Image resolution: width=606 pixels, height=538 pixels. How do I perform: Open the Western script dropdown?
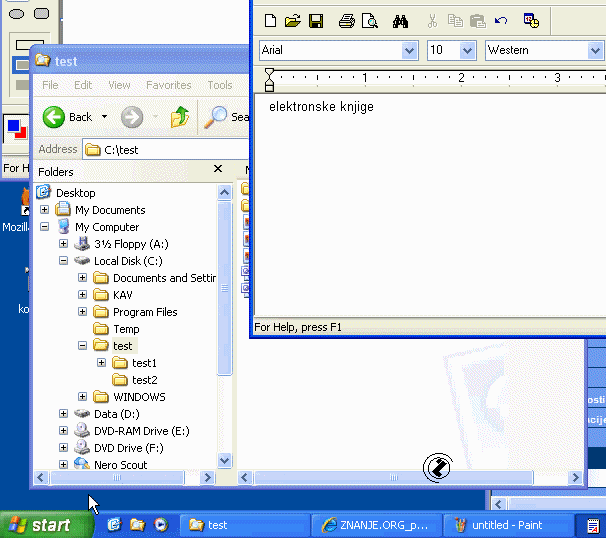(595, 50)
